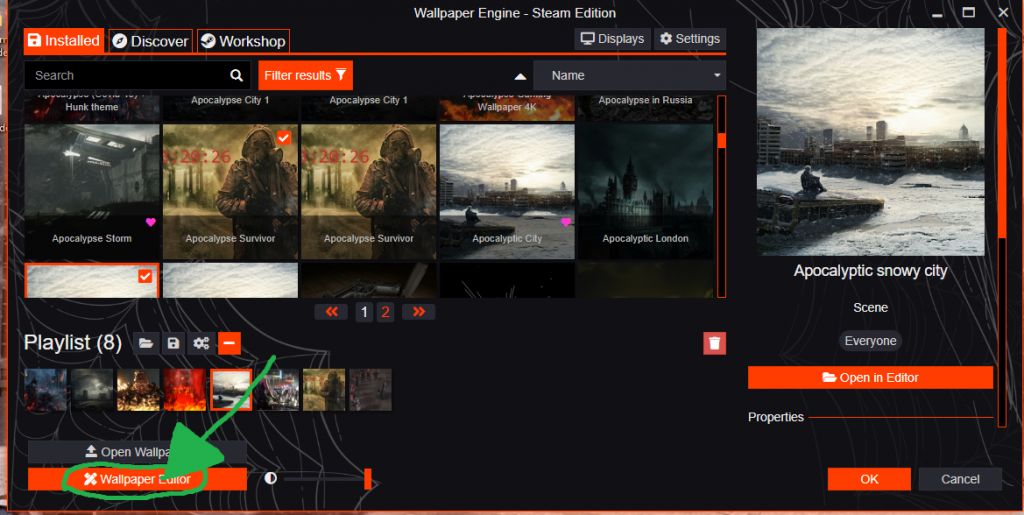Viewport: 1024px width, 515px height.
Task: Select Apocalypse Survivor wallpaper without the checkmark
Action: 368,191
